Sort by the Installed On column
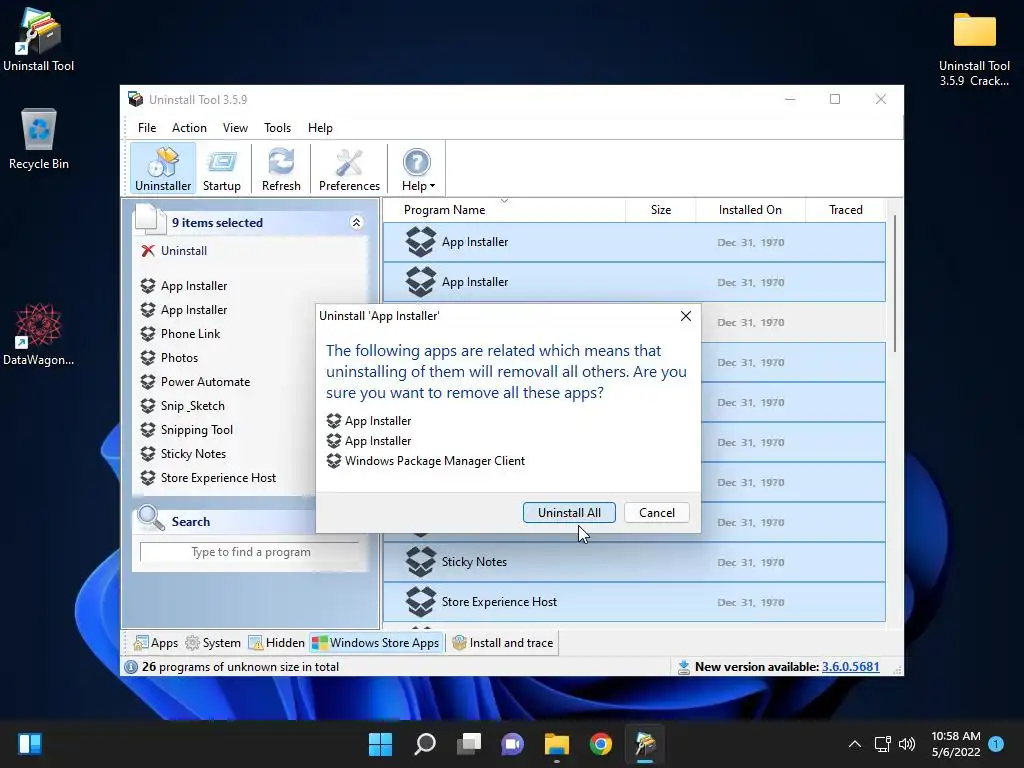The width and height of the screenshot is (1024, 768). pos(750,210)
